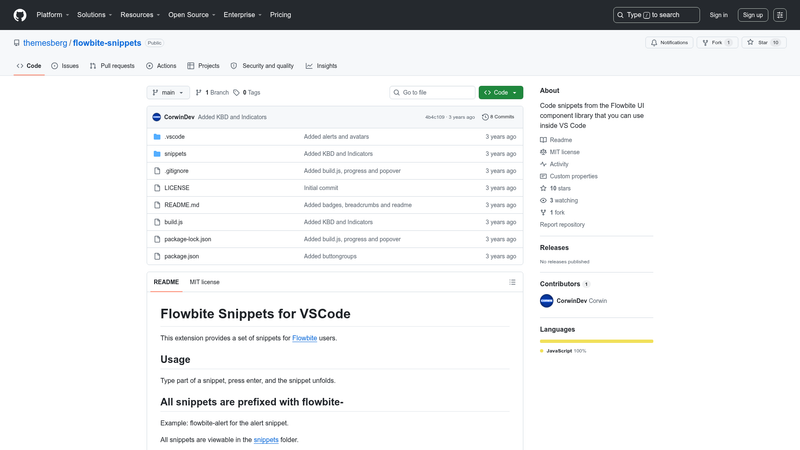
Task: Switch to the Issues tab
Action: click(65, 66)
